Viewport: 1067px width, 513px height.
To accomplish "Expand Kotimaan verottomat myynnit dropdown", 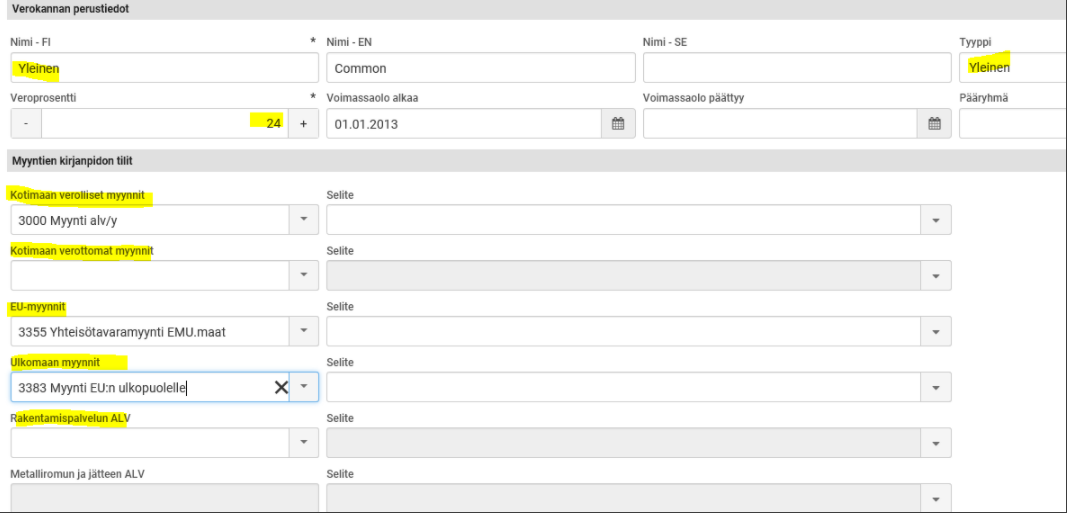I will tap(304, 276).
